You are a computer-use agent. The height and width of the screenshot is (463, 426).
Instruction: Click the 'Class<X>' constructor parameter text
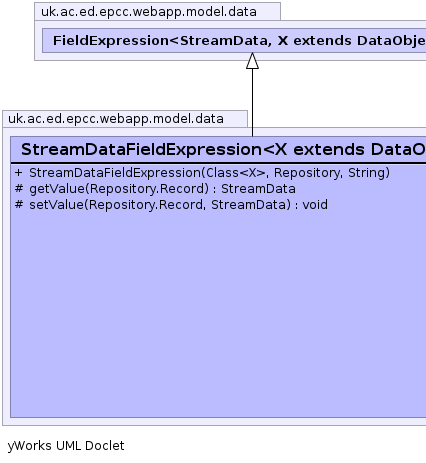click(236, 173)
